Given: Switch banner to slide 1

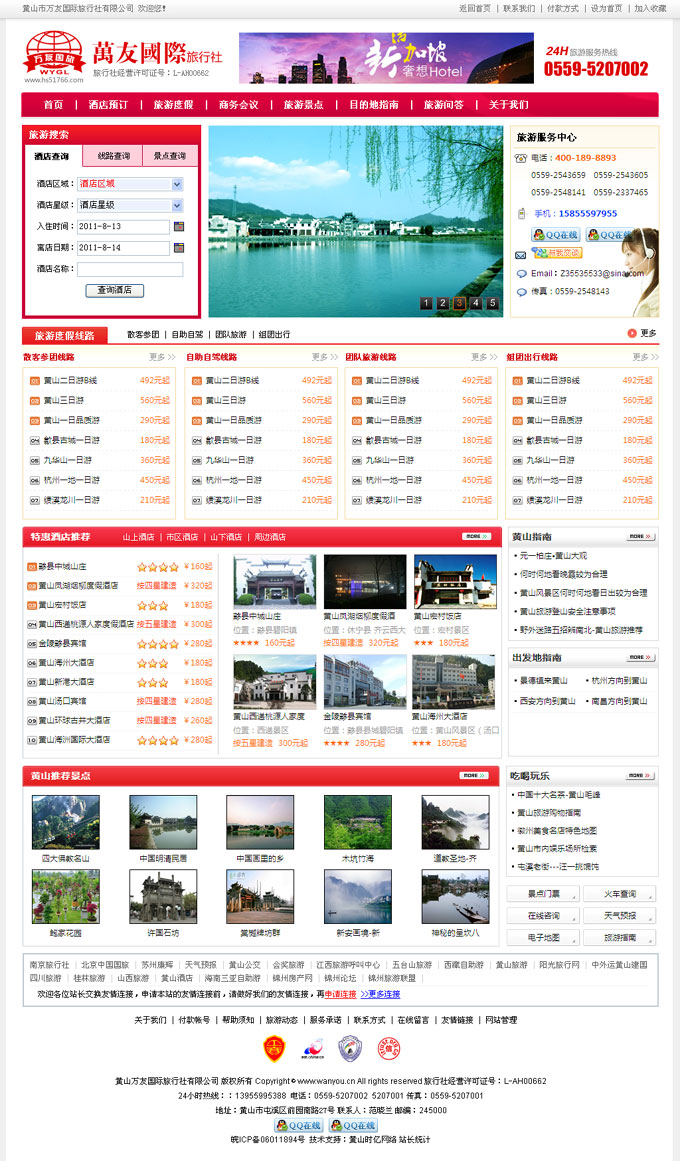Looking at the screenshot, I should [x=426, y=303].
